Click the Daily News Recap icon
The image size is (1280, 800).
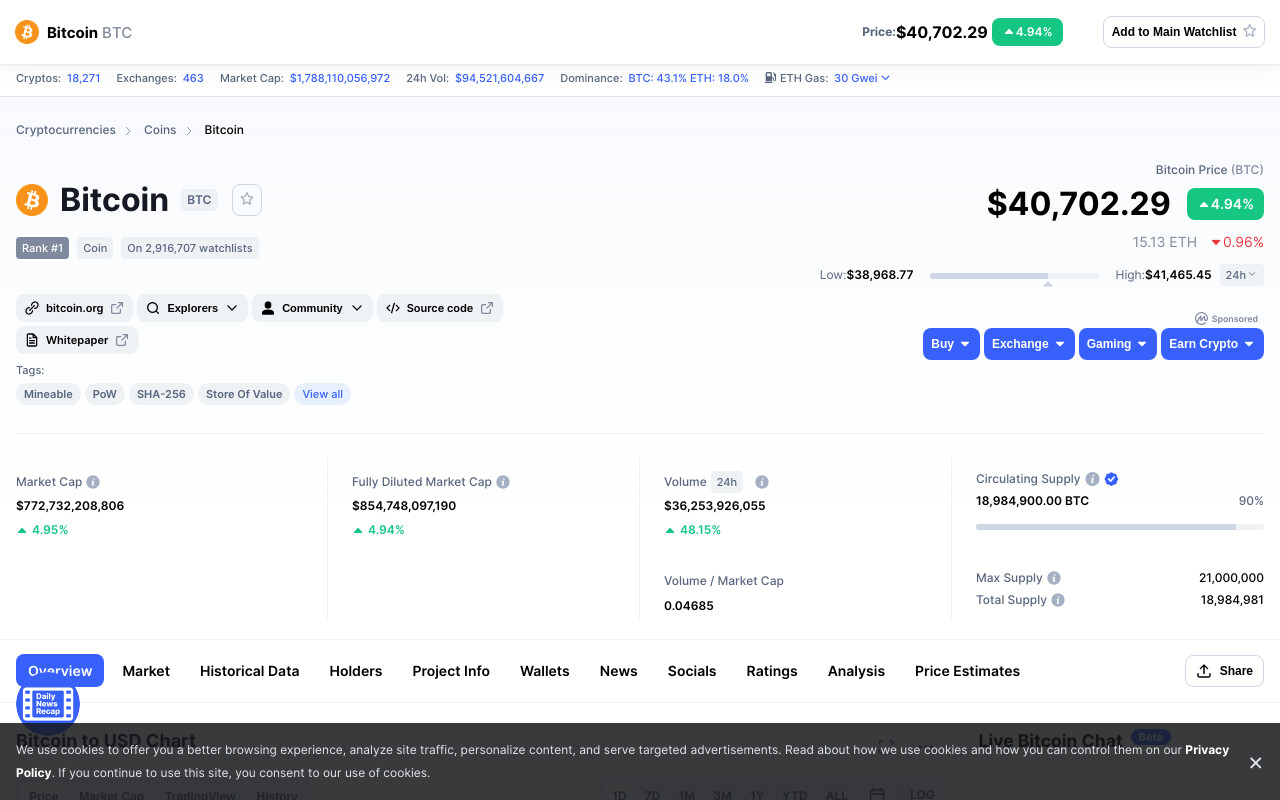click(x=48, y=703)
